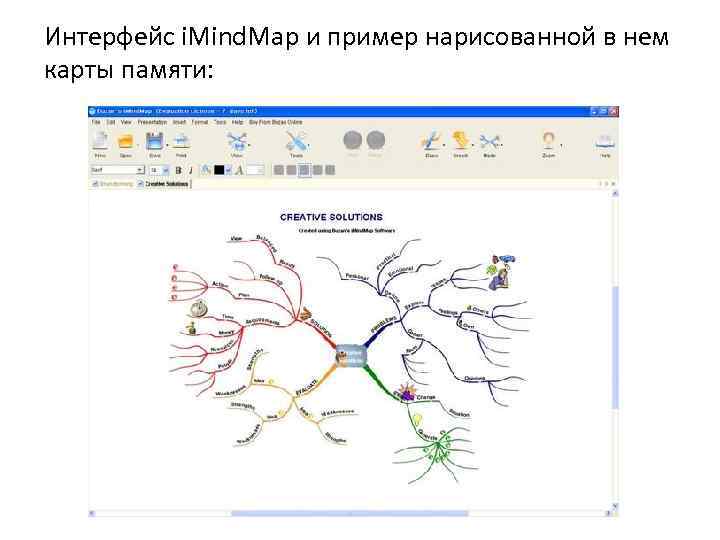Click the clock image on the Time branch

tap(198, 308)
